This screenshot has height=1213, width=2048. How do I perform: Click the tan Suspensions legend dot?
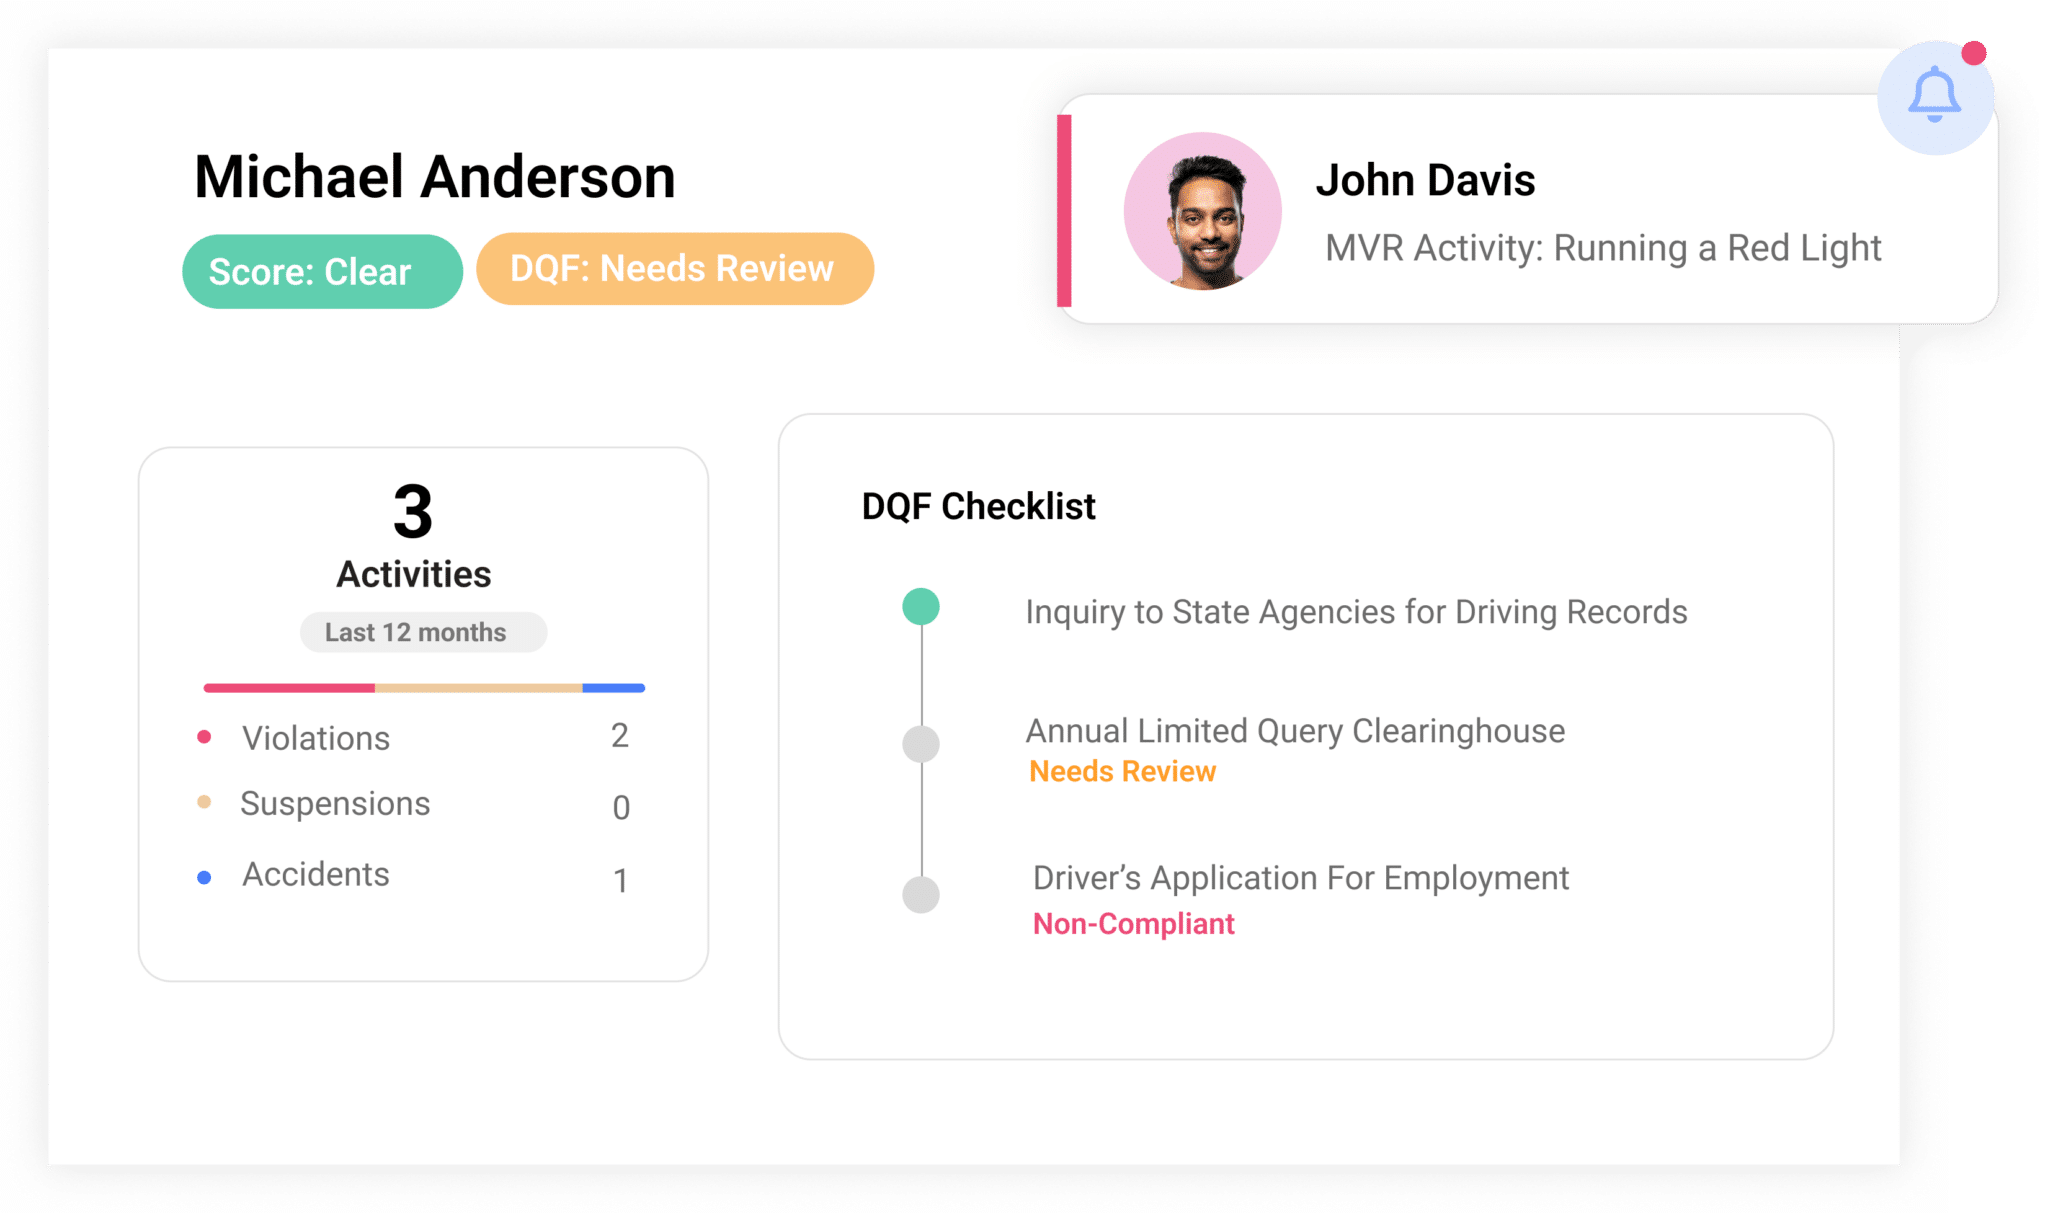coord(204,802)
